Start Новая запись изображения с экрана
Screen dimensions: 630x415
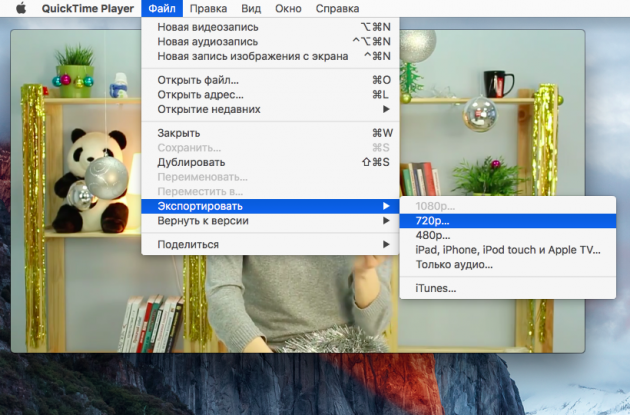(270, 56)
